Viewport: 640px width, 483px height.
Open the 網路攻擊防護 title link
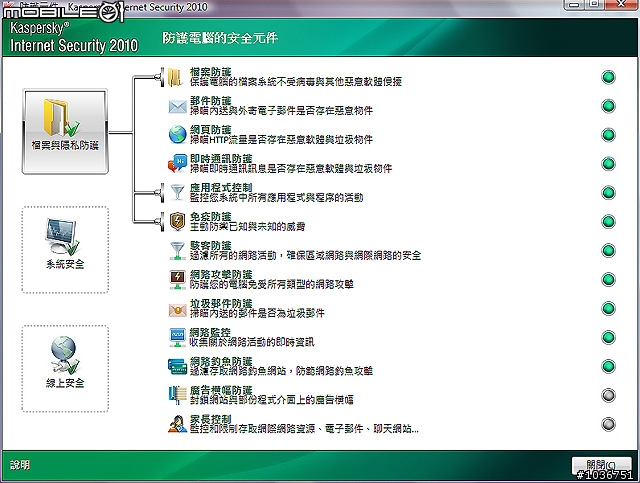pyautogui.click(x=221, y=275)
